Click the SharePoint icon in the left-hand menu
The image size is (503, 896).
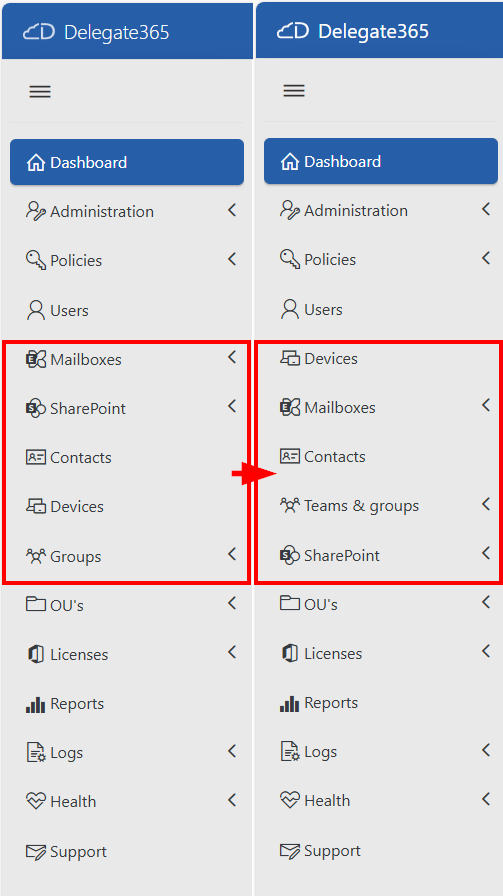tap(36, 409)
